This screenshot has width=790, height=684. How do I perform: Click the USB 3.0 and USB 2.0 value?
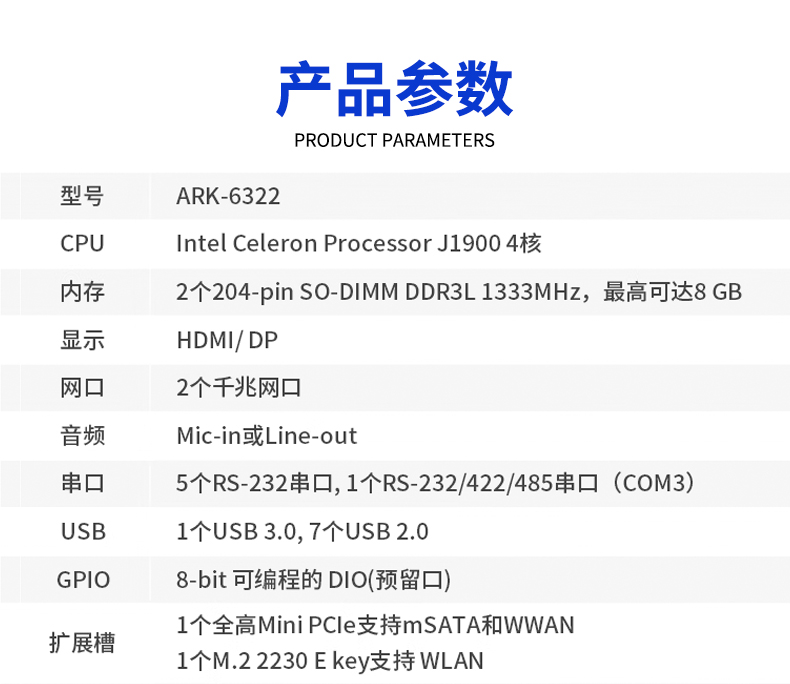[302, 532]
